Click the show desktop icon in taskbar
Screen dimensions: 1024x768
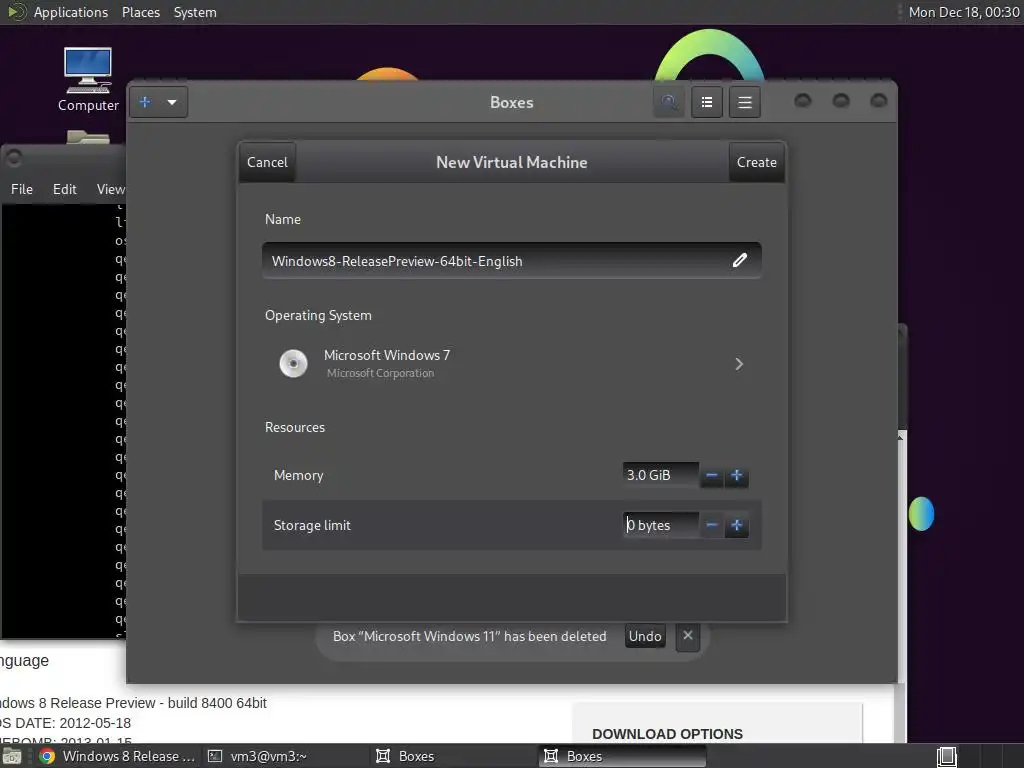point(12,756)
